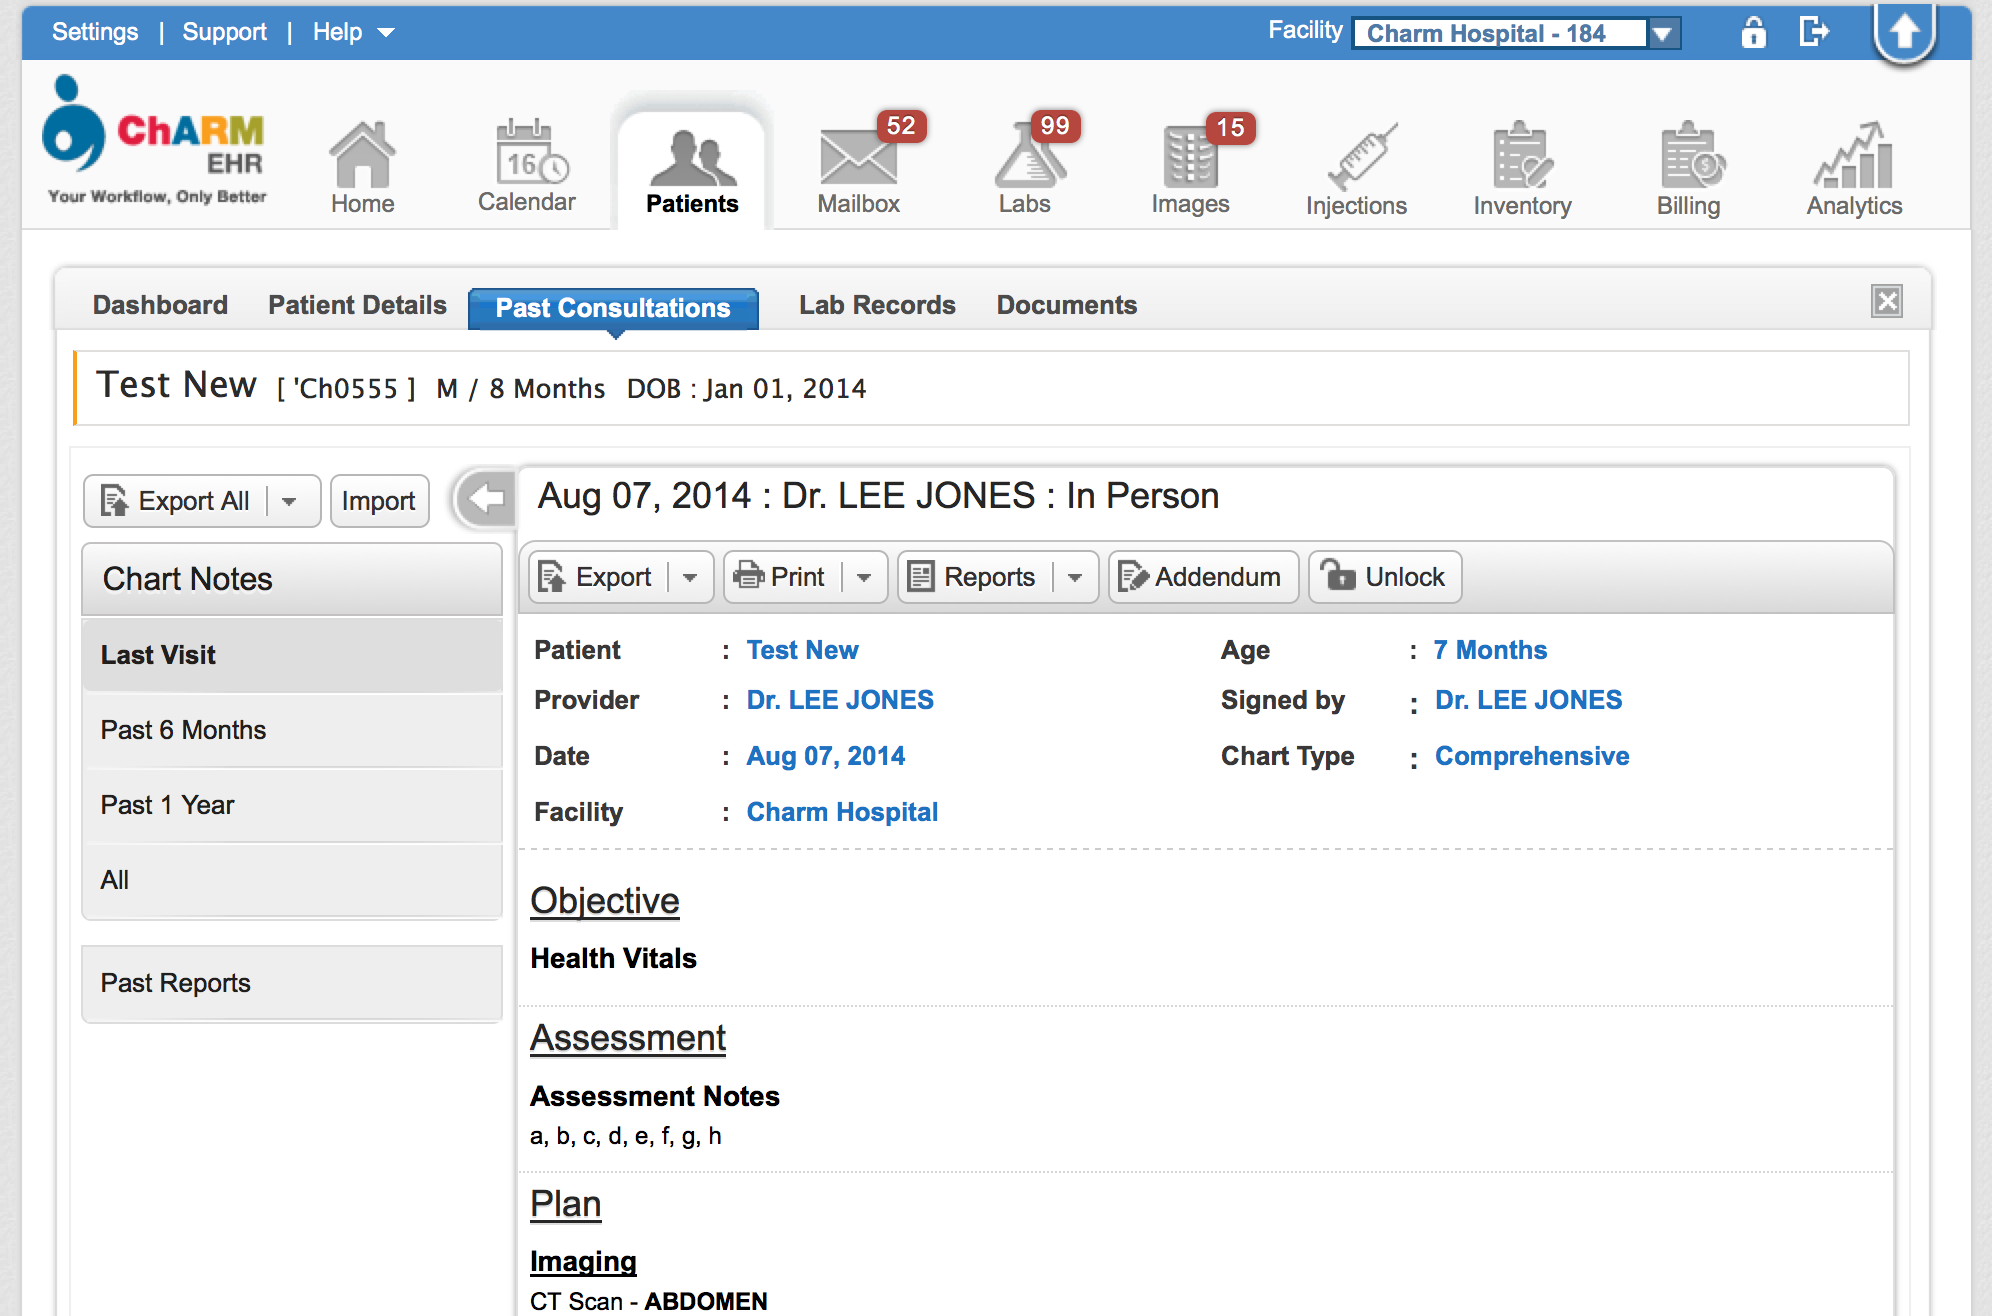Open the Mailbox with 52 unread messages
Screen dimensions: 1992x1316
(858, 165)
